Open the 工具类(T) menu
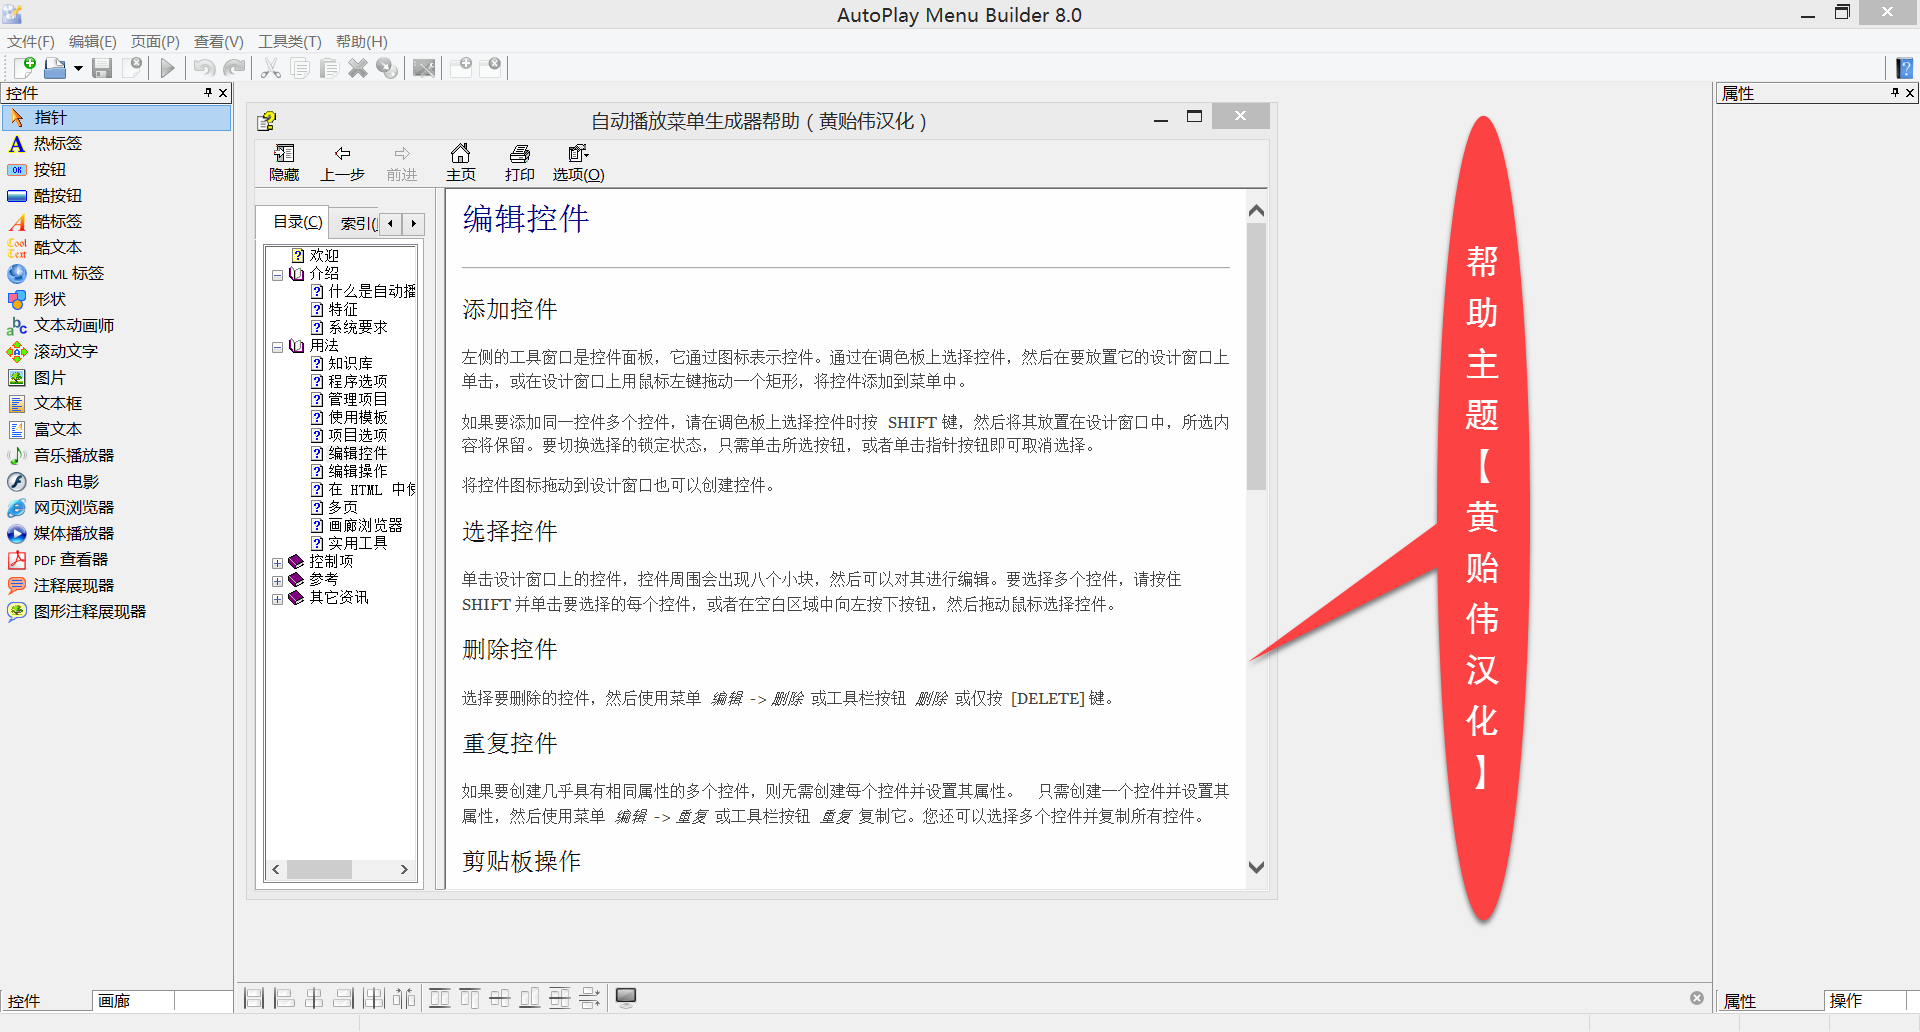The image size is (1920, 1032). (x=290, y=41)
